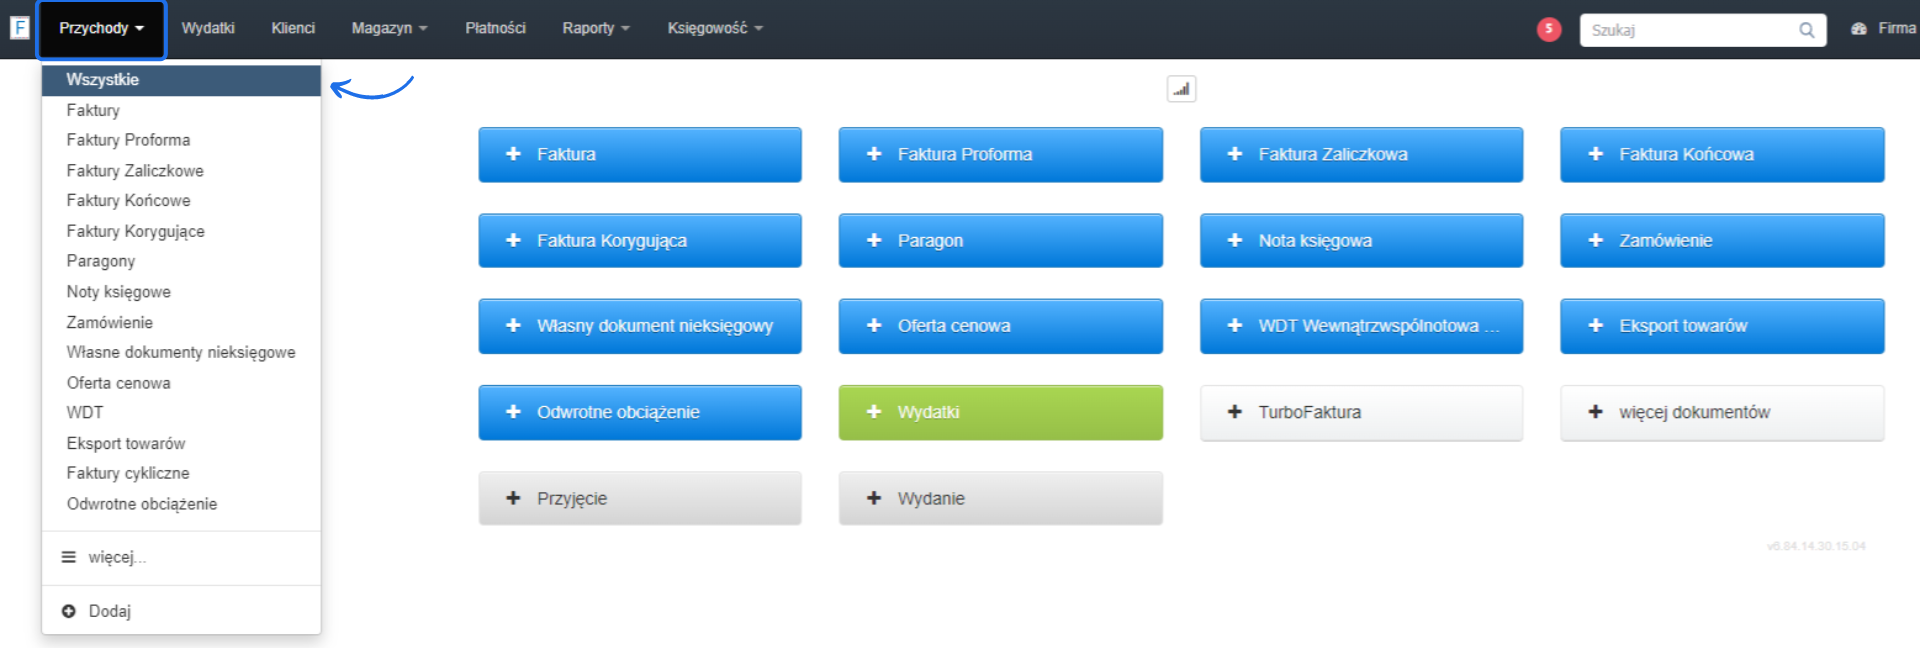Screen dimensions: 1920x648
Task: Click the green Wydatki button
Action: point(1000,412)
